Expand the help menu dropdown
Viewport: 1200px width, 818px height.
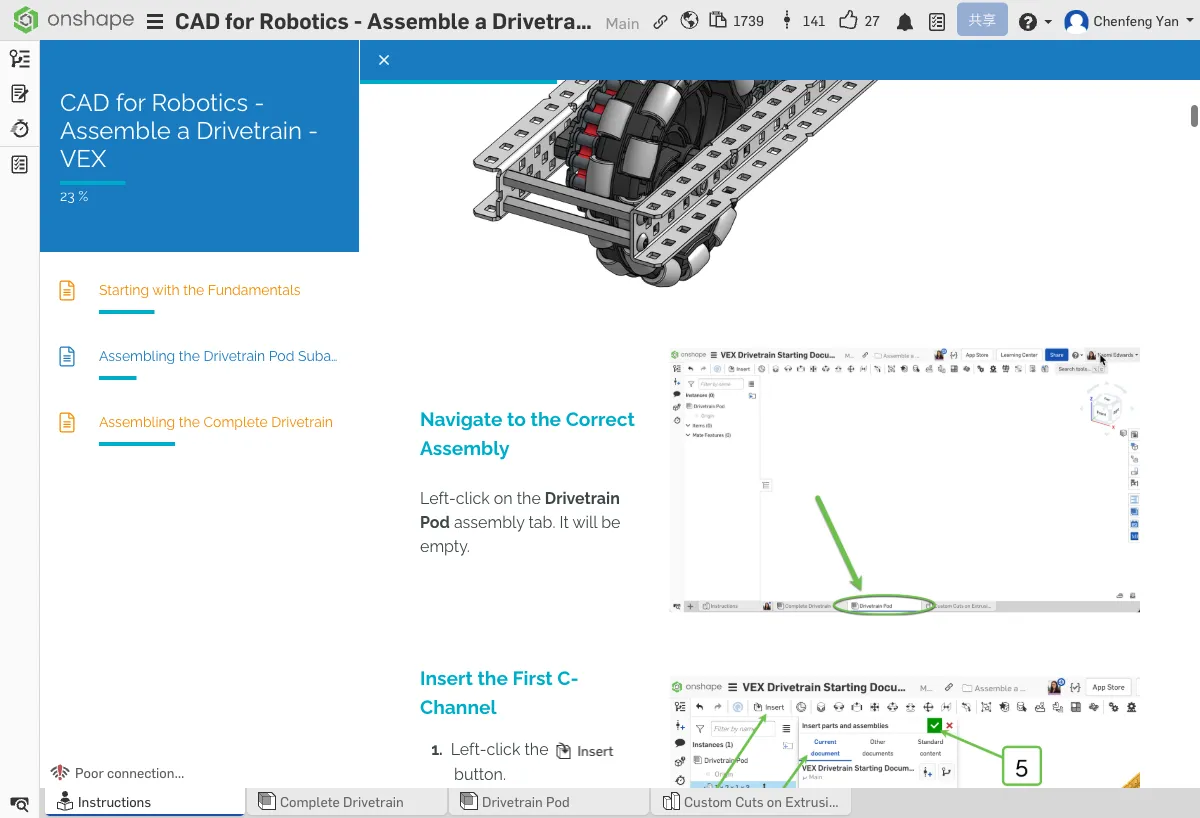[1034, 21]
